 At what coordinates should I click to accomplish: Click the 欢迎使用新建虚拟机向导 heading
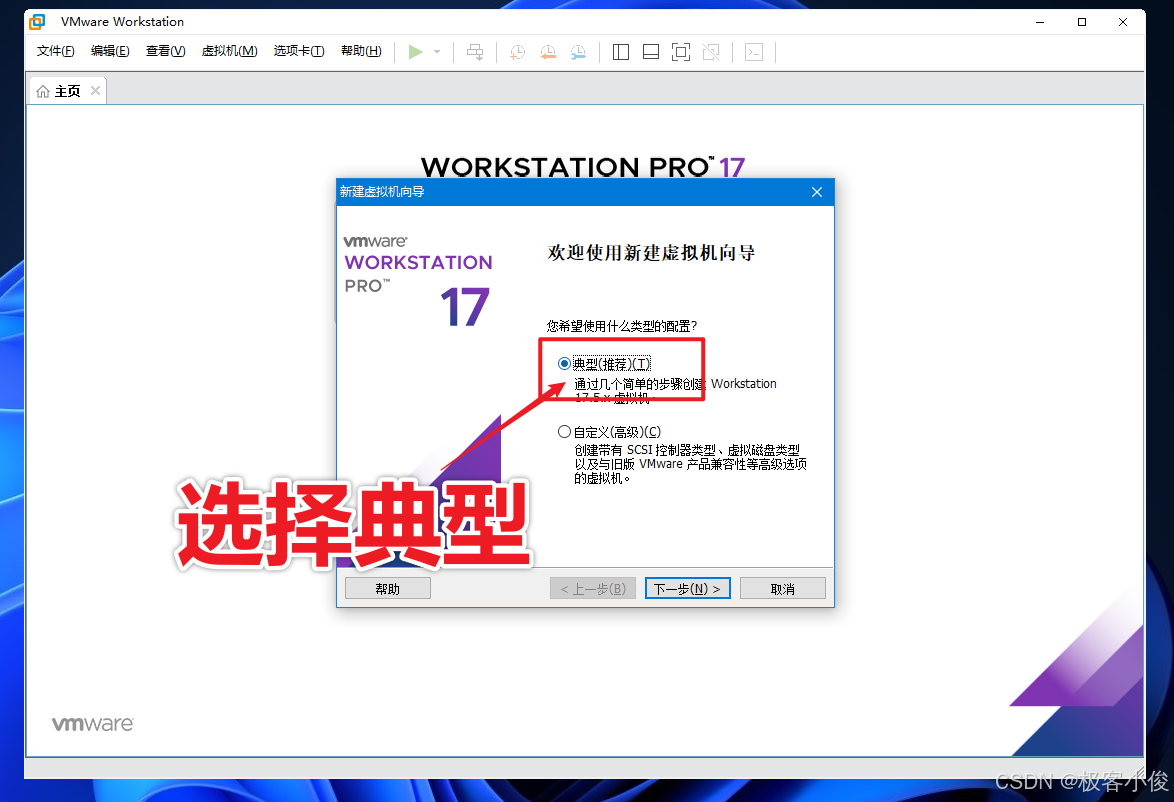pyautogui.click(x=651, y=253)
